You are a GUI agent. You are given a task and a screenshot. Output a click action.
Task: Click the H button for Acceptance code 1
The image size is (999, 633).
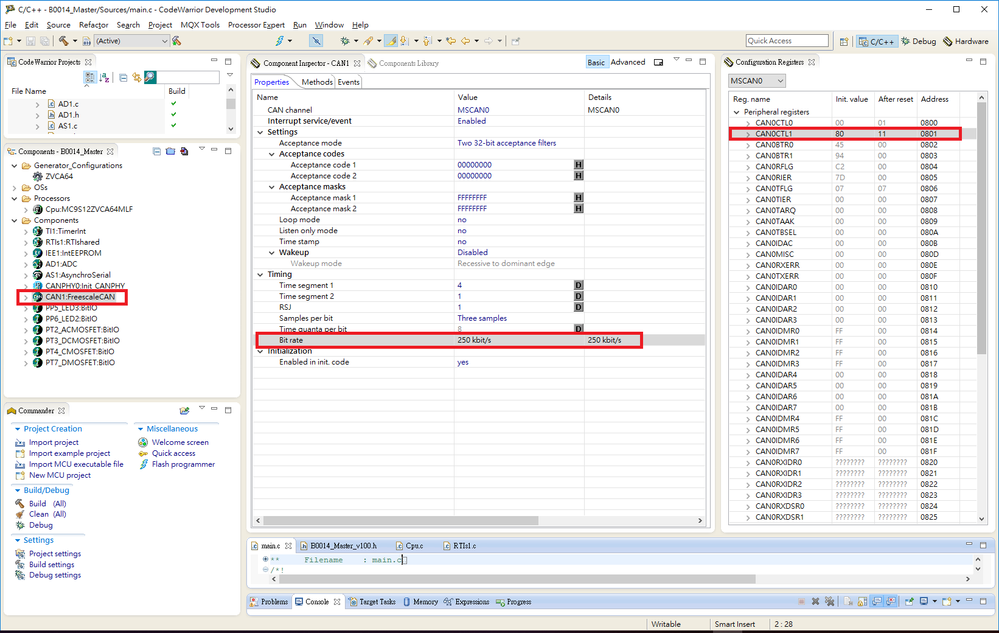coord(579,165)
